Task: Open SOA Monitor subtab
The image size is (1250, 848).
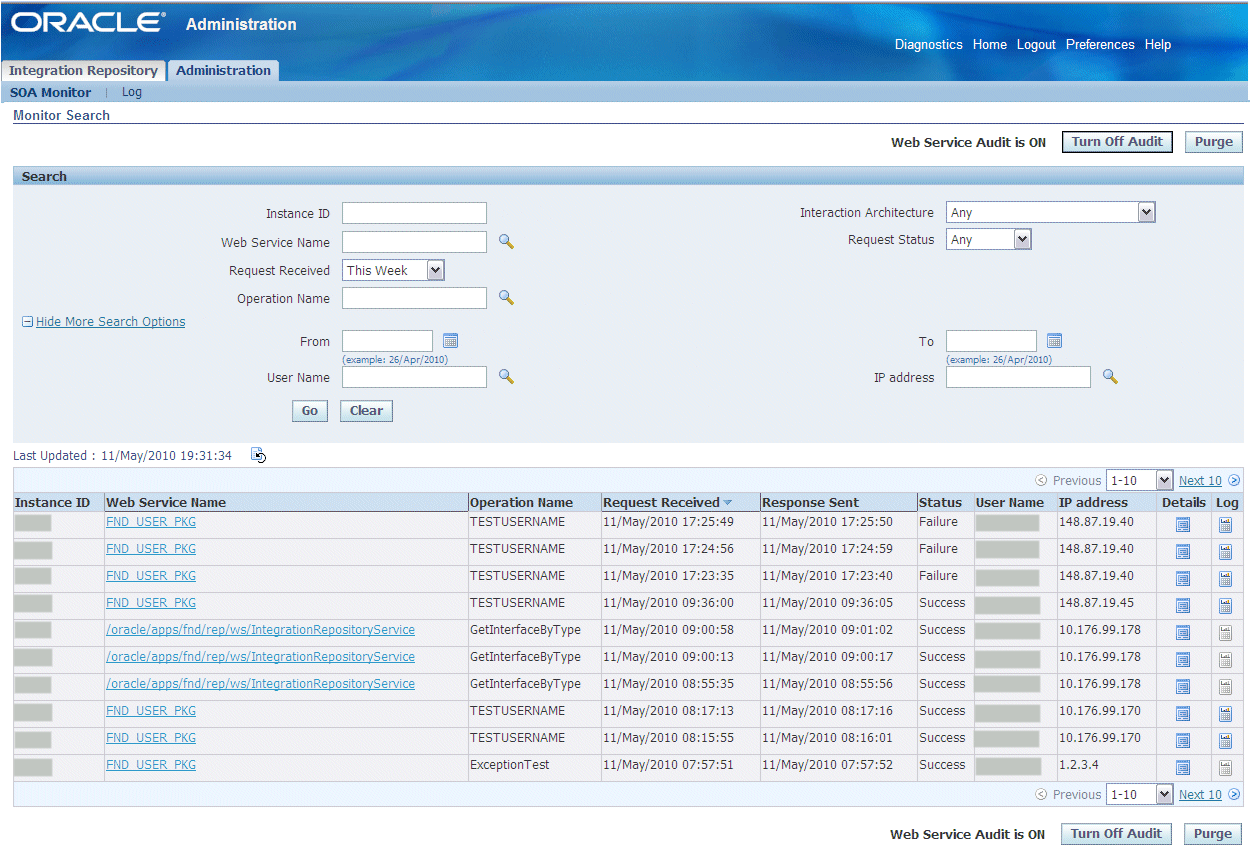Action: pyautogui.click(x=50, y=92)
